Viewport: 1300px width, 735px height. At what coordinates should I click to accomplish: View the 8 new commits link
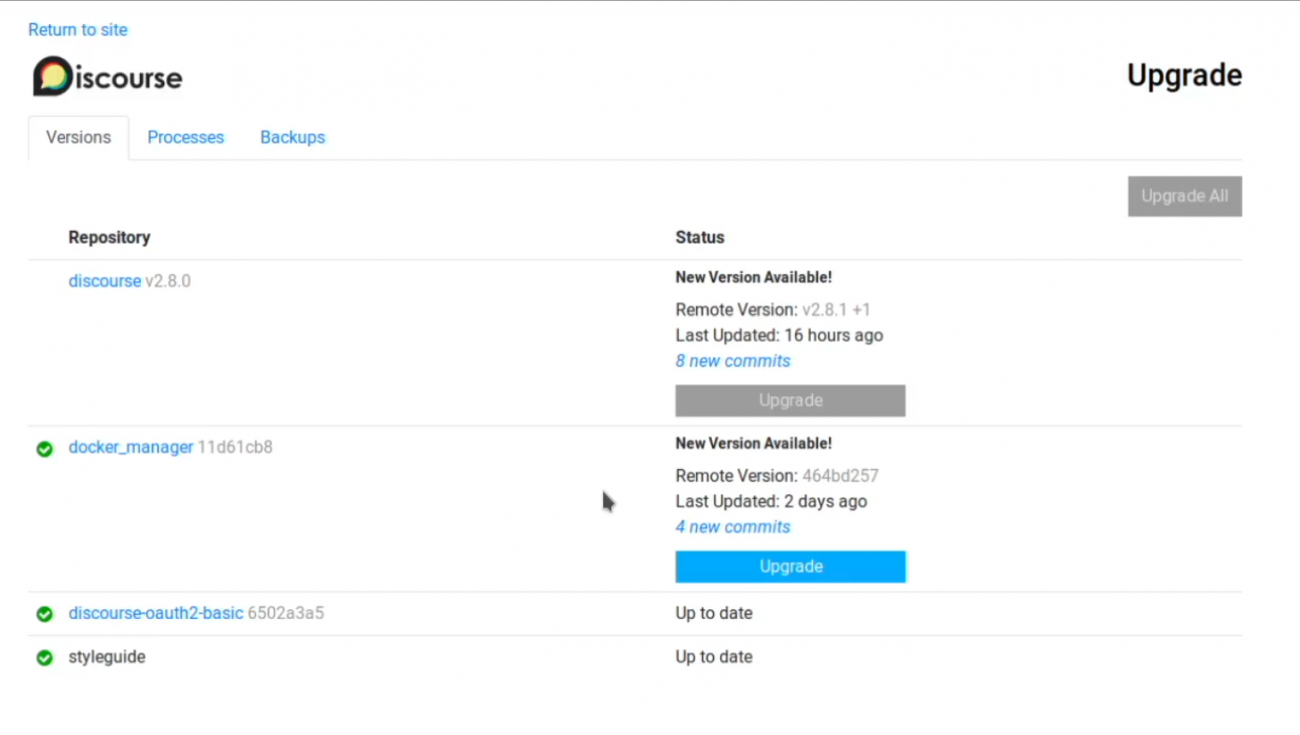[x=733, y=361]
